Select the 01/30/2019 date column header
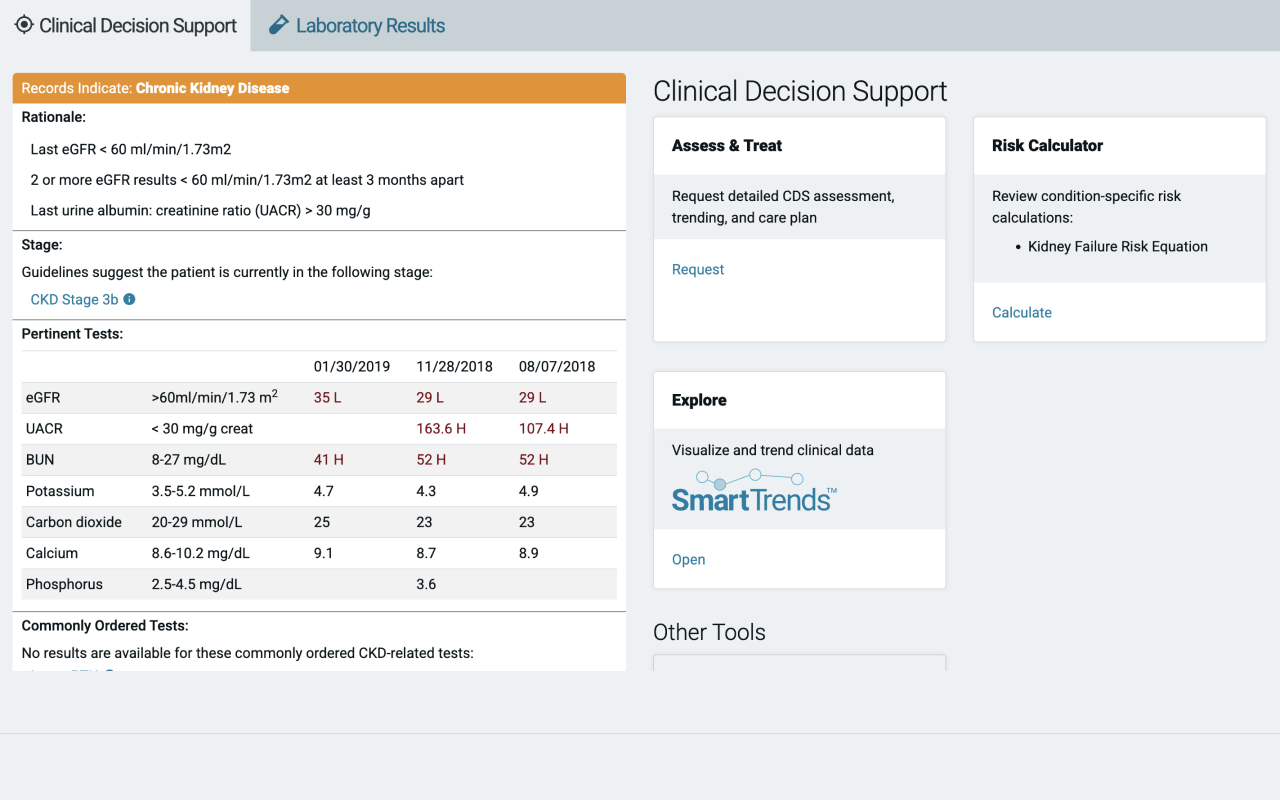Viewport: 1280px width, 800px height. pyautogui.click(x=352, y=366)
